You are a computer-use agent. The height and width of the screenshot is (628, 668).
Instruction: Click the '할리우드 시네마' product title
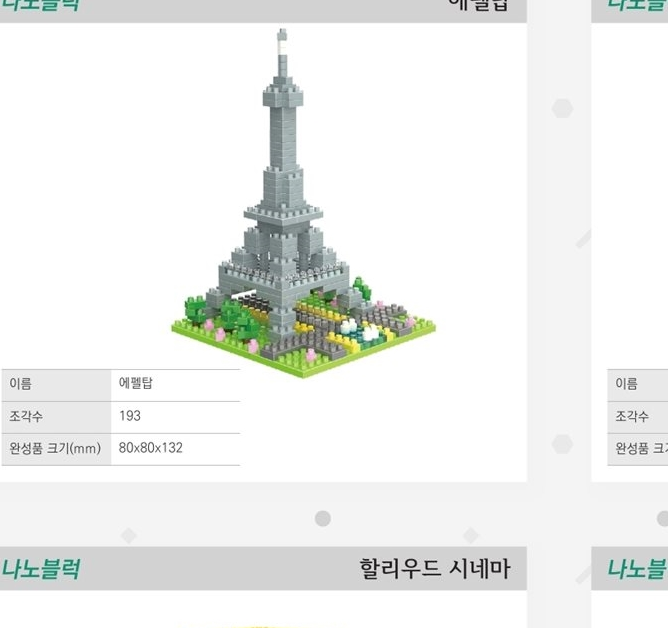tap(435, 569)
